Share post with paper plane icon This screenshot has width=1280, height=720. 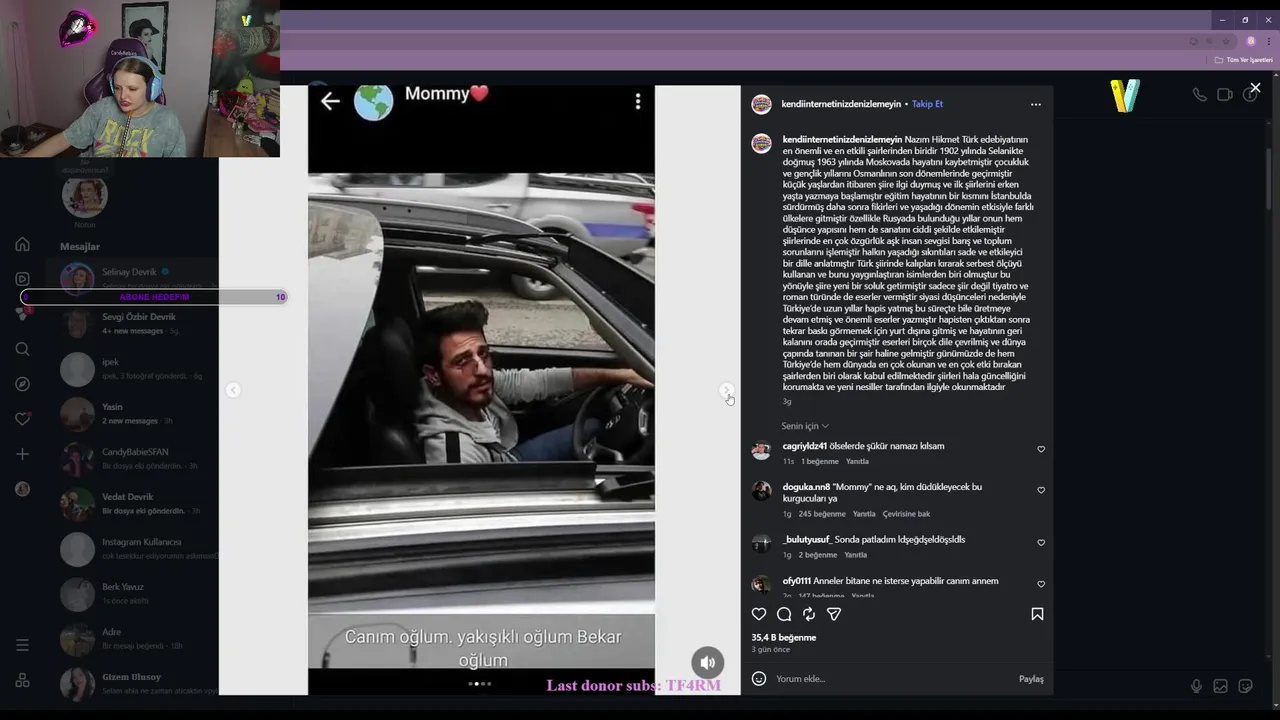[834, 614]
